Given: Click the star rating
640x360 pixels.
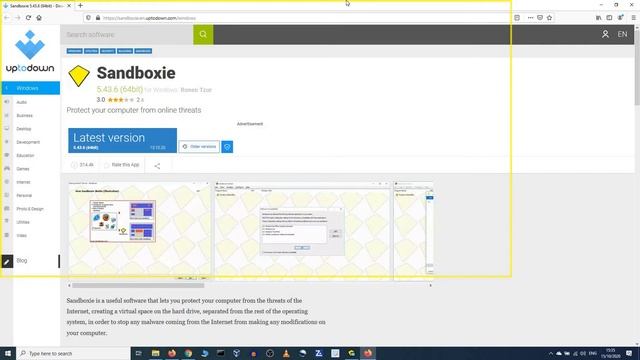Looking at the screenshot, I should [x=120, y=100].
